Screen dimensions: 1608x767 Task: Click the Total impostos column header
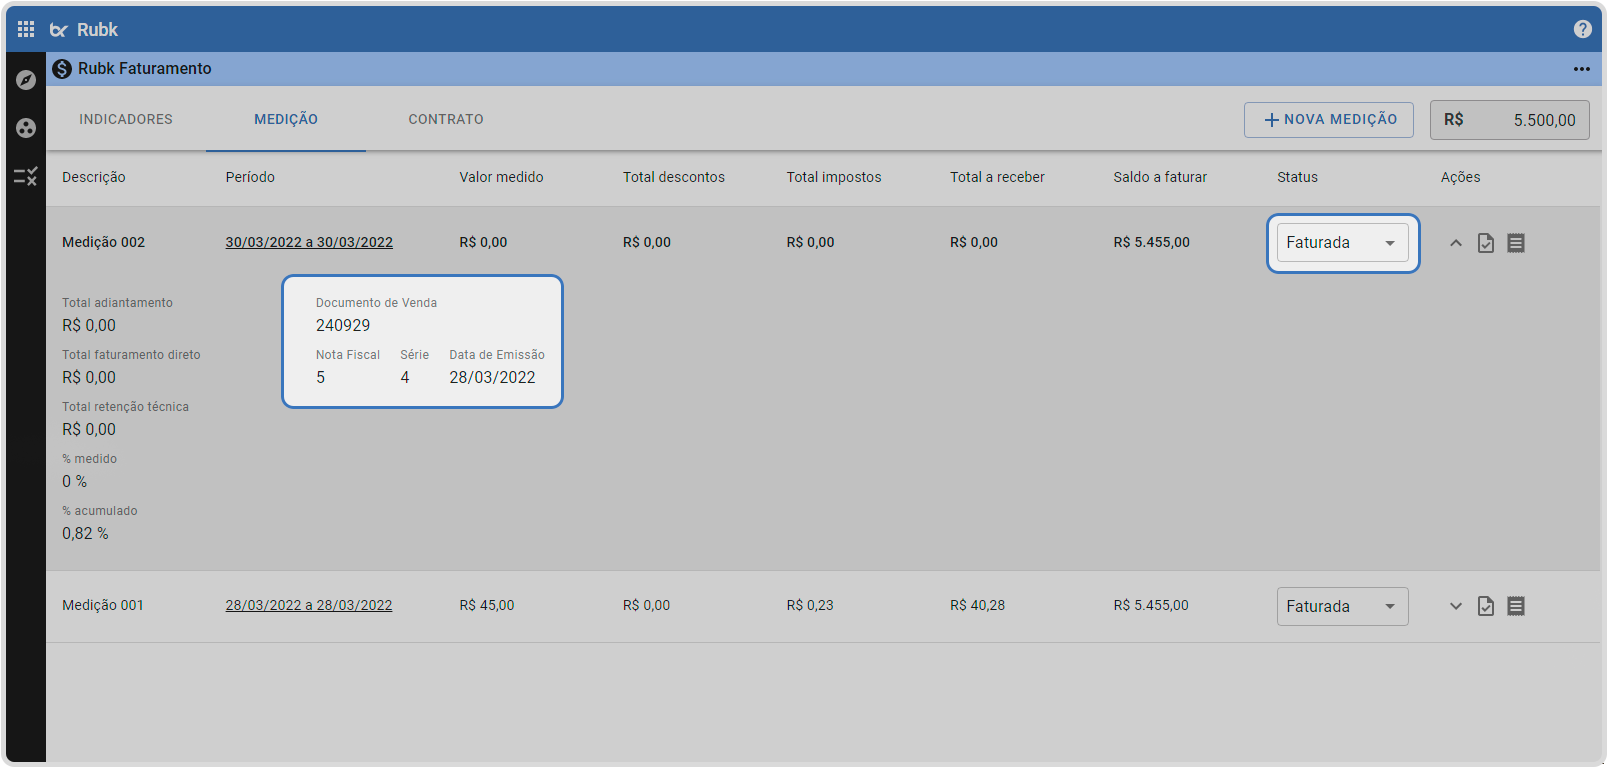[x=834, y=177]
